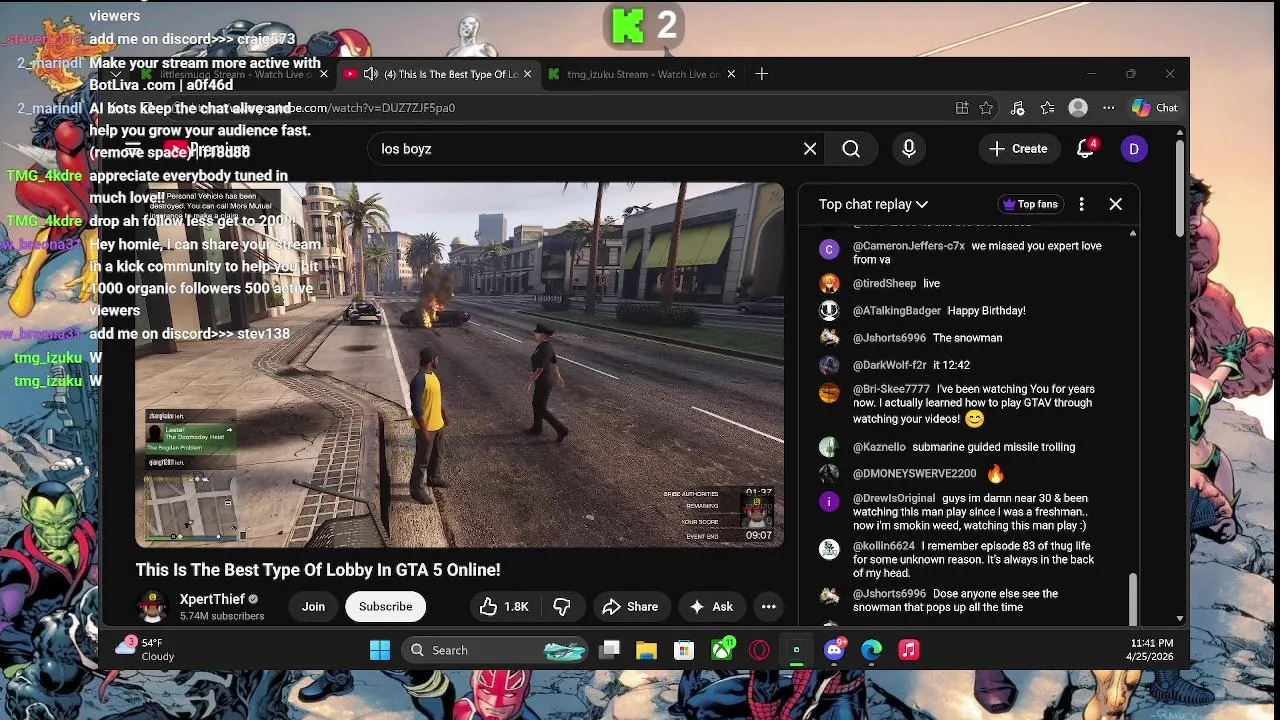Dislike the video with thumbs down

[562, 607]
